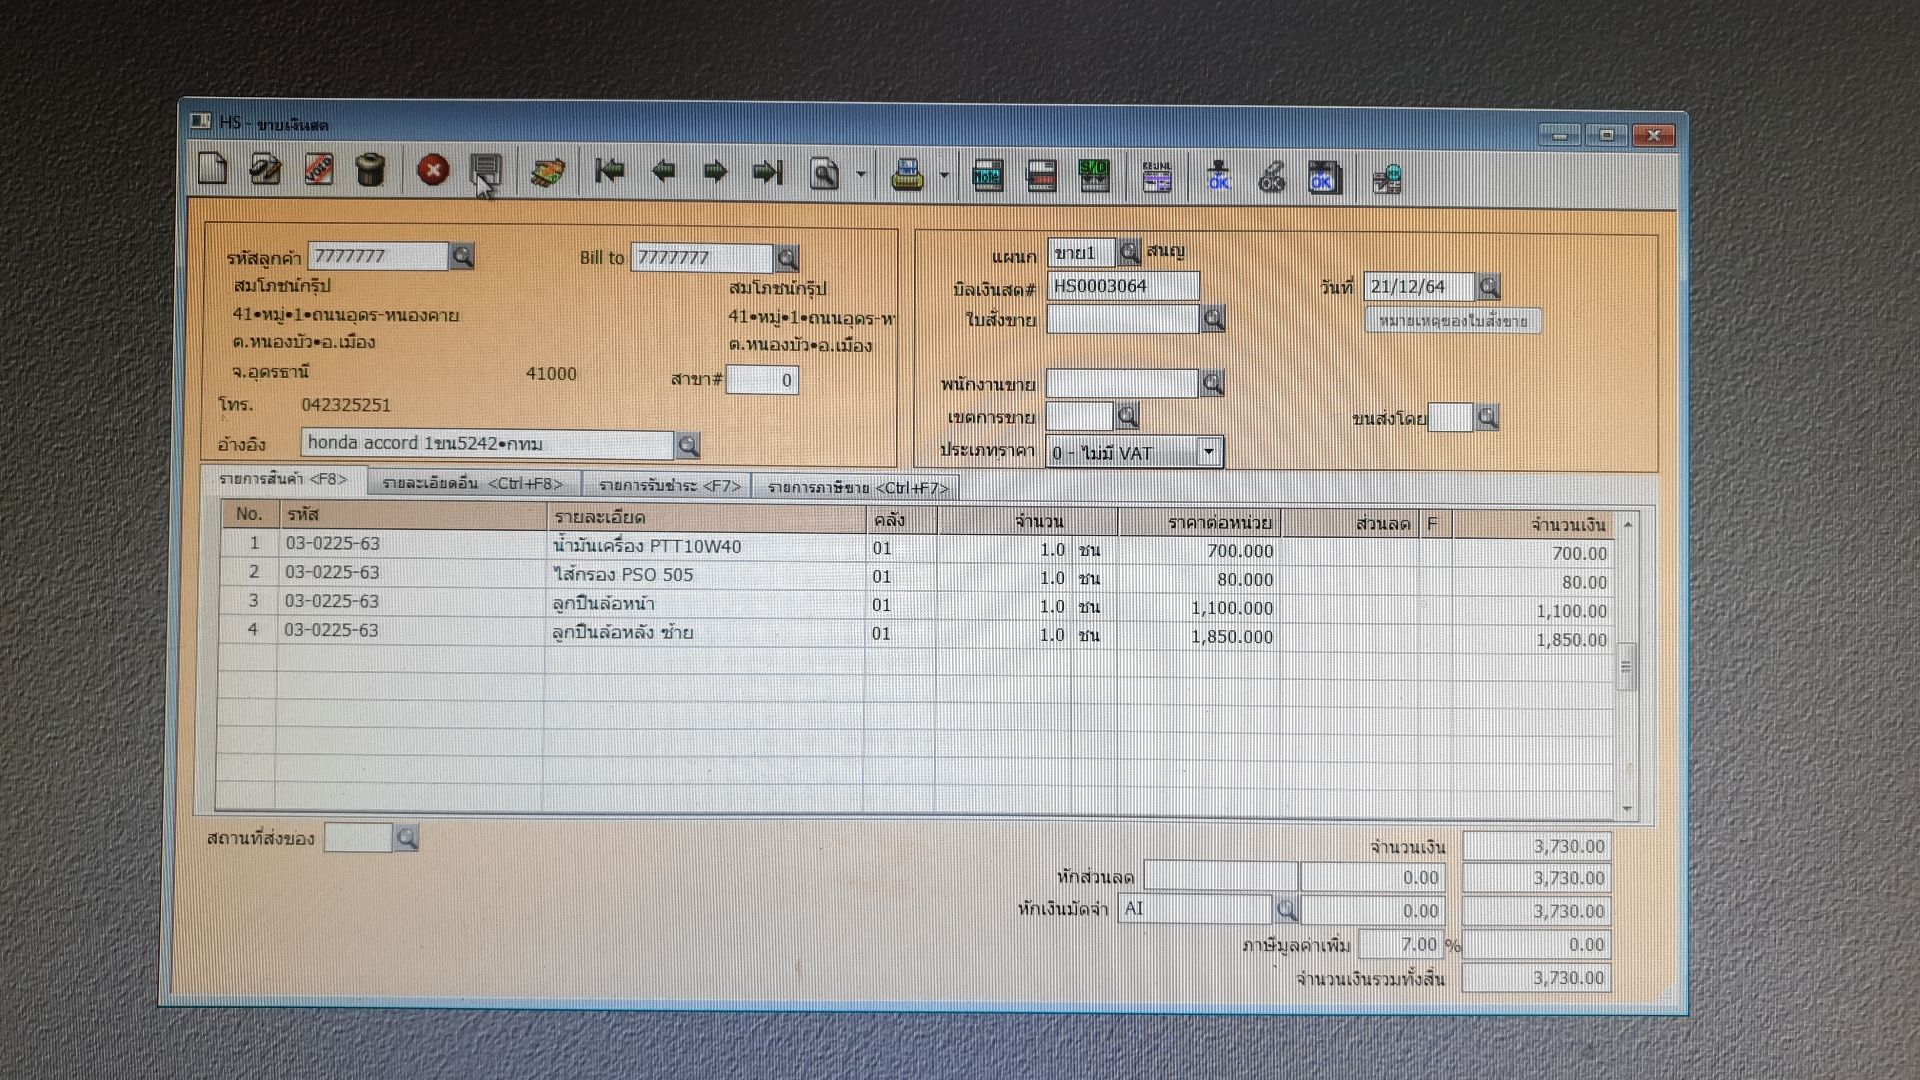Click the red cancel X icon
Viewport: 1920px width, 1080px height.
(x=433, y=171)
